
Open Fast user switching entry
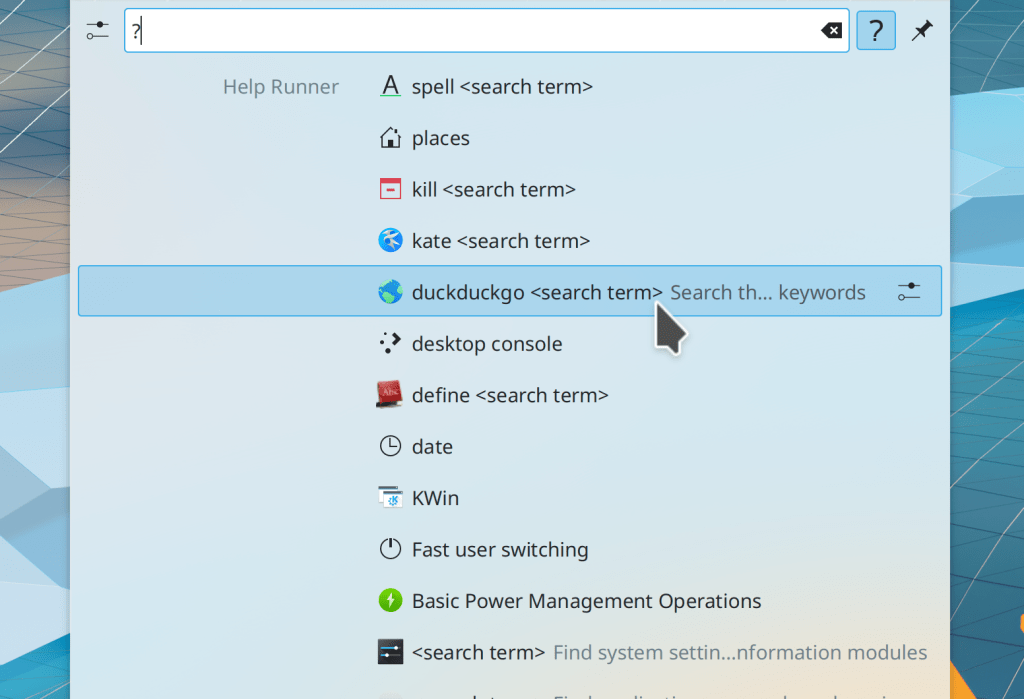click(500, 550)
